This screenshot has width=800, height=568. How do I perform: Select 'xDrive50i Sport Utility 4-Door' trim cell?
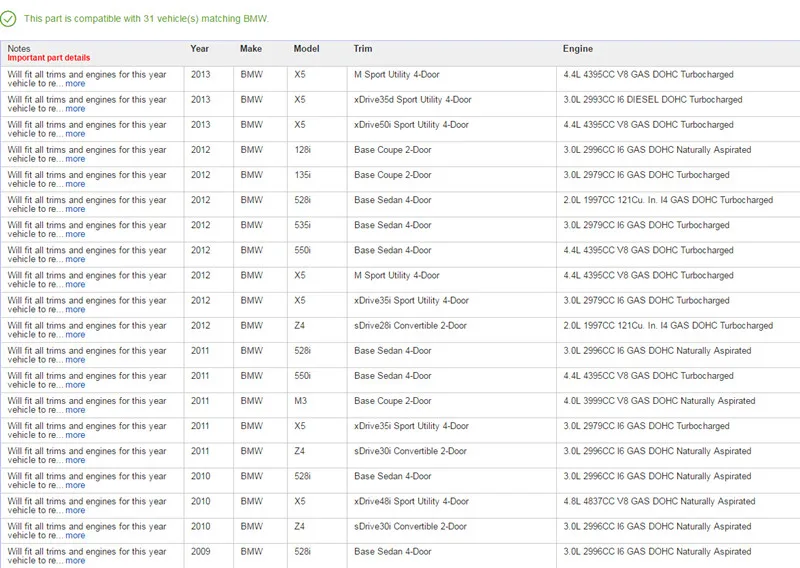(411, 125)
